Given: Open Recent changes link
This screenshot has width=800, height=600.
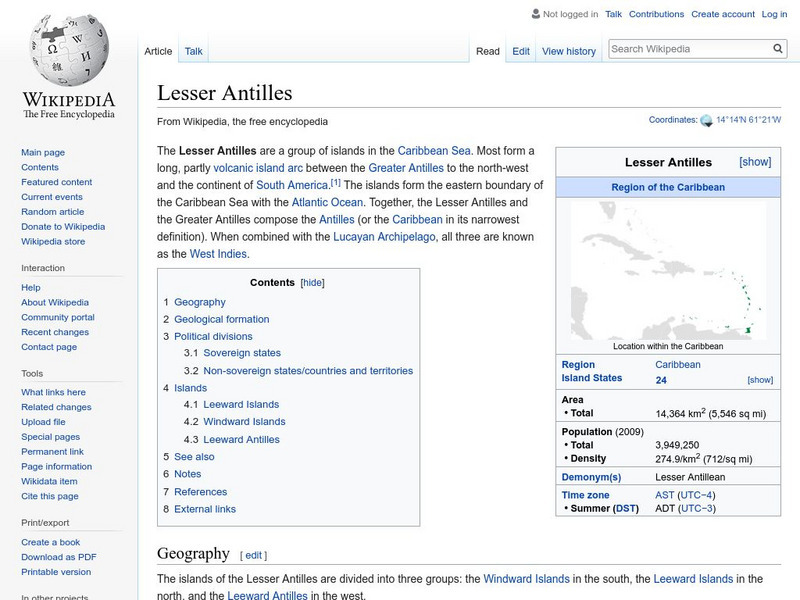Looking at the screenshot, I should pos(55,332).
